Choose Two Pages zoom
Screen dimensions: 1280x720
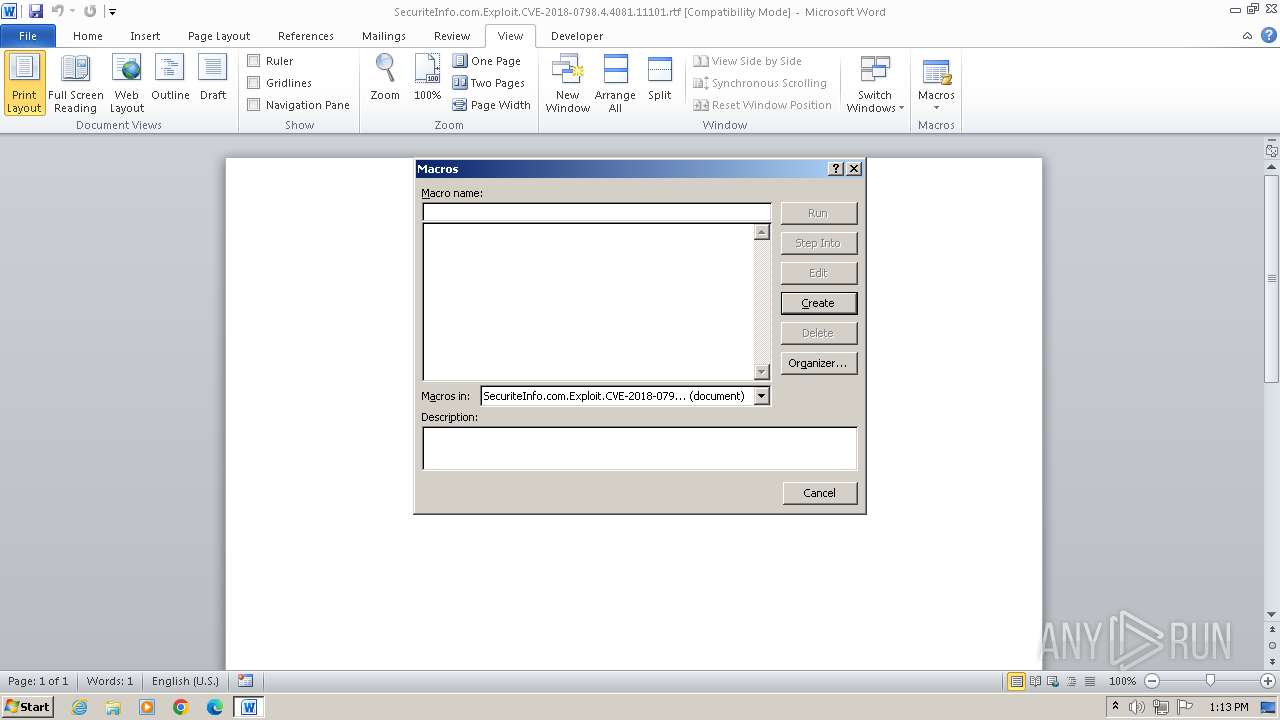pos(489,83)
